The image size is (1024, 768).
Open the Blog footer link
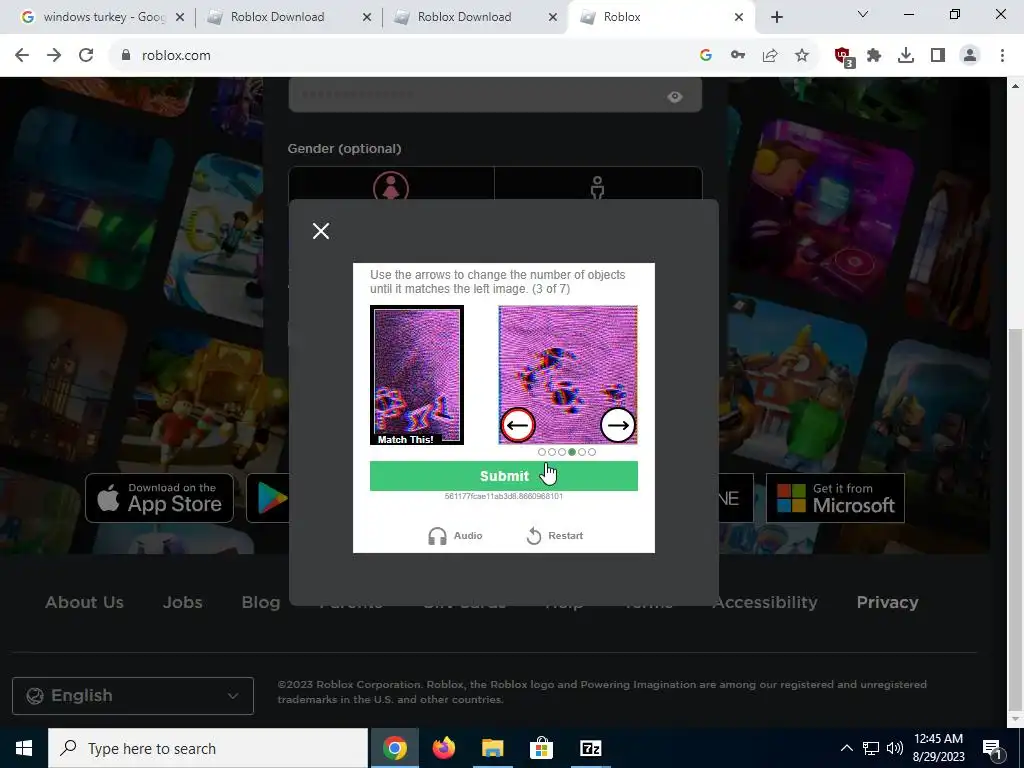[261, 602]
